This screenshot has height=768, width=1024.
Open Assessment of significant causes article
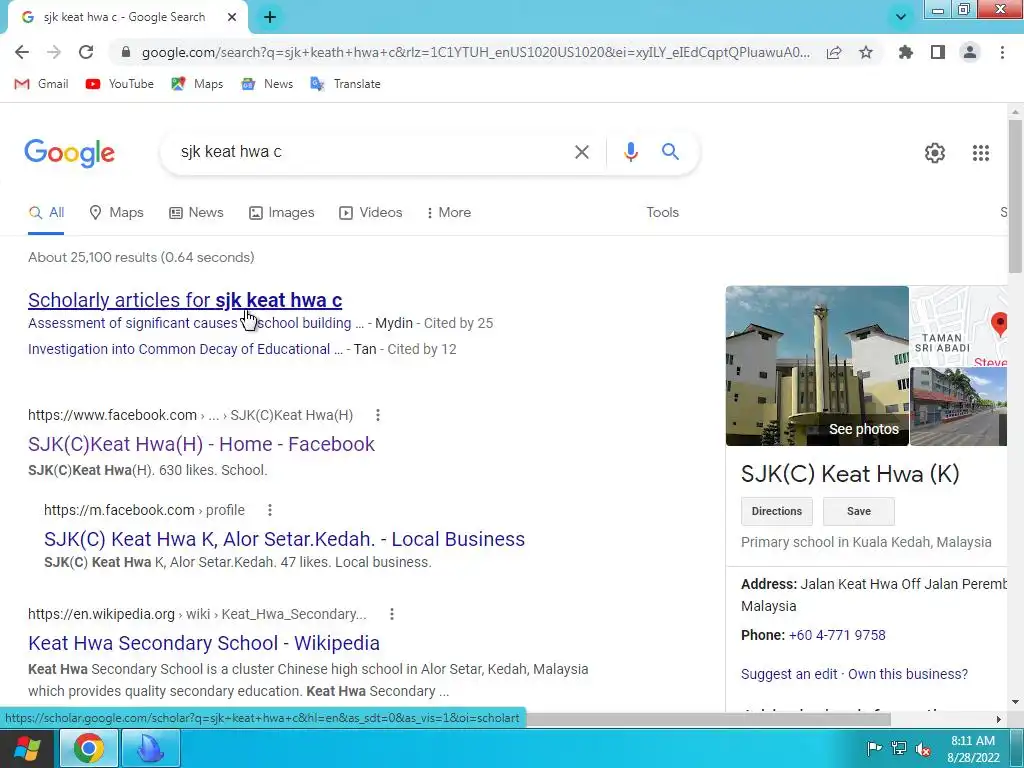pos(196,323)
